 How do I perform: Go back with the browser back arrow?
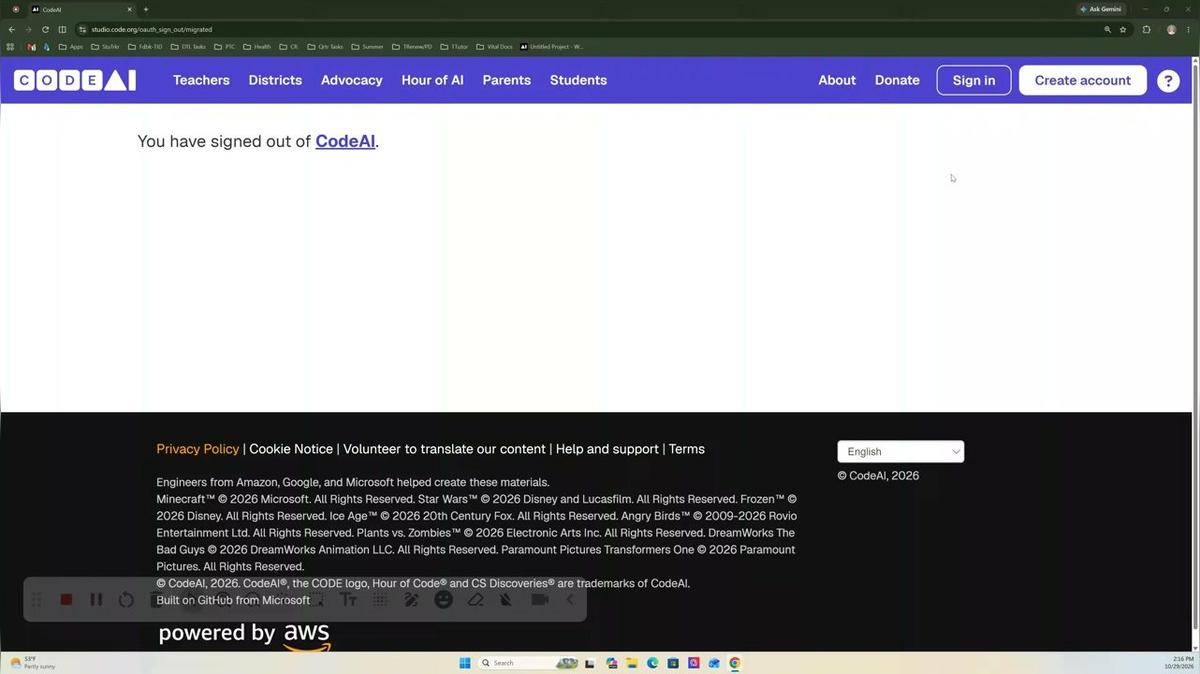tap(11, 30)
